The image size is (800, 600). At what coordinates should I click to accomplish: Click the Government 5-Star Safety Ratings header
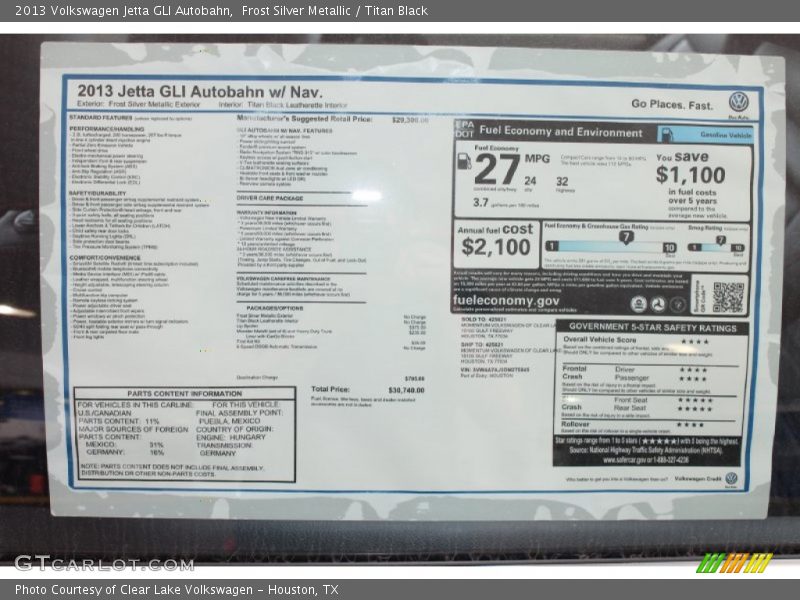click(x=653, y=328)
